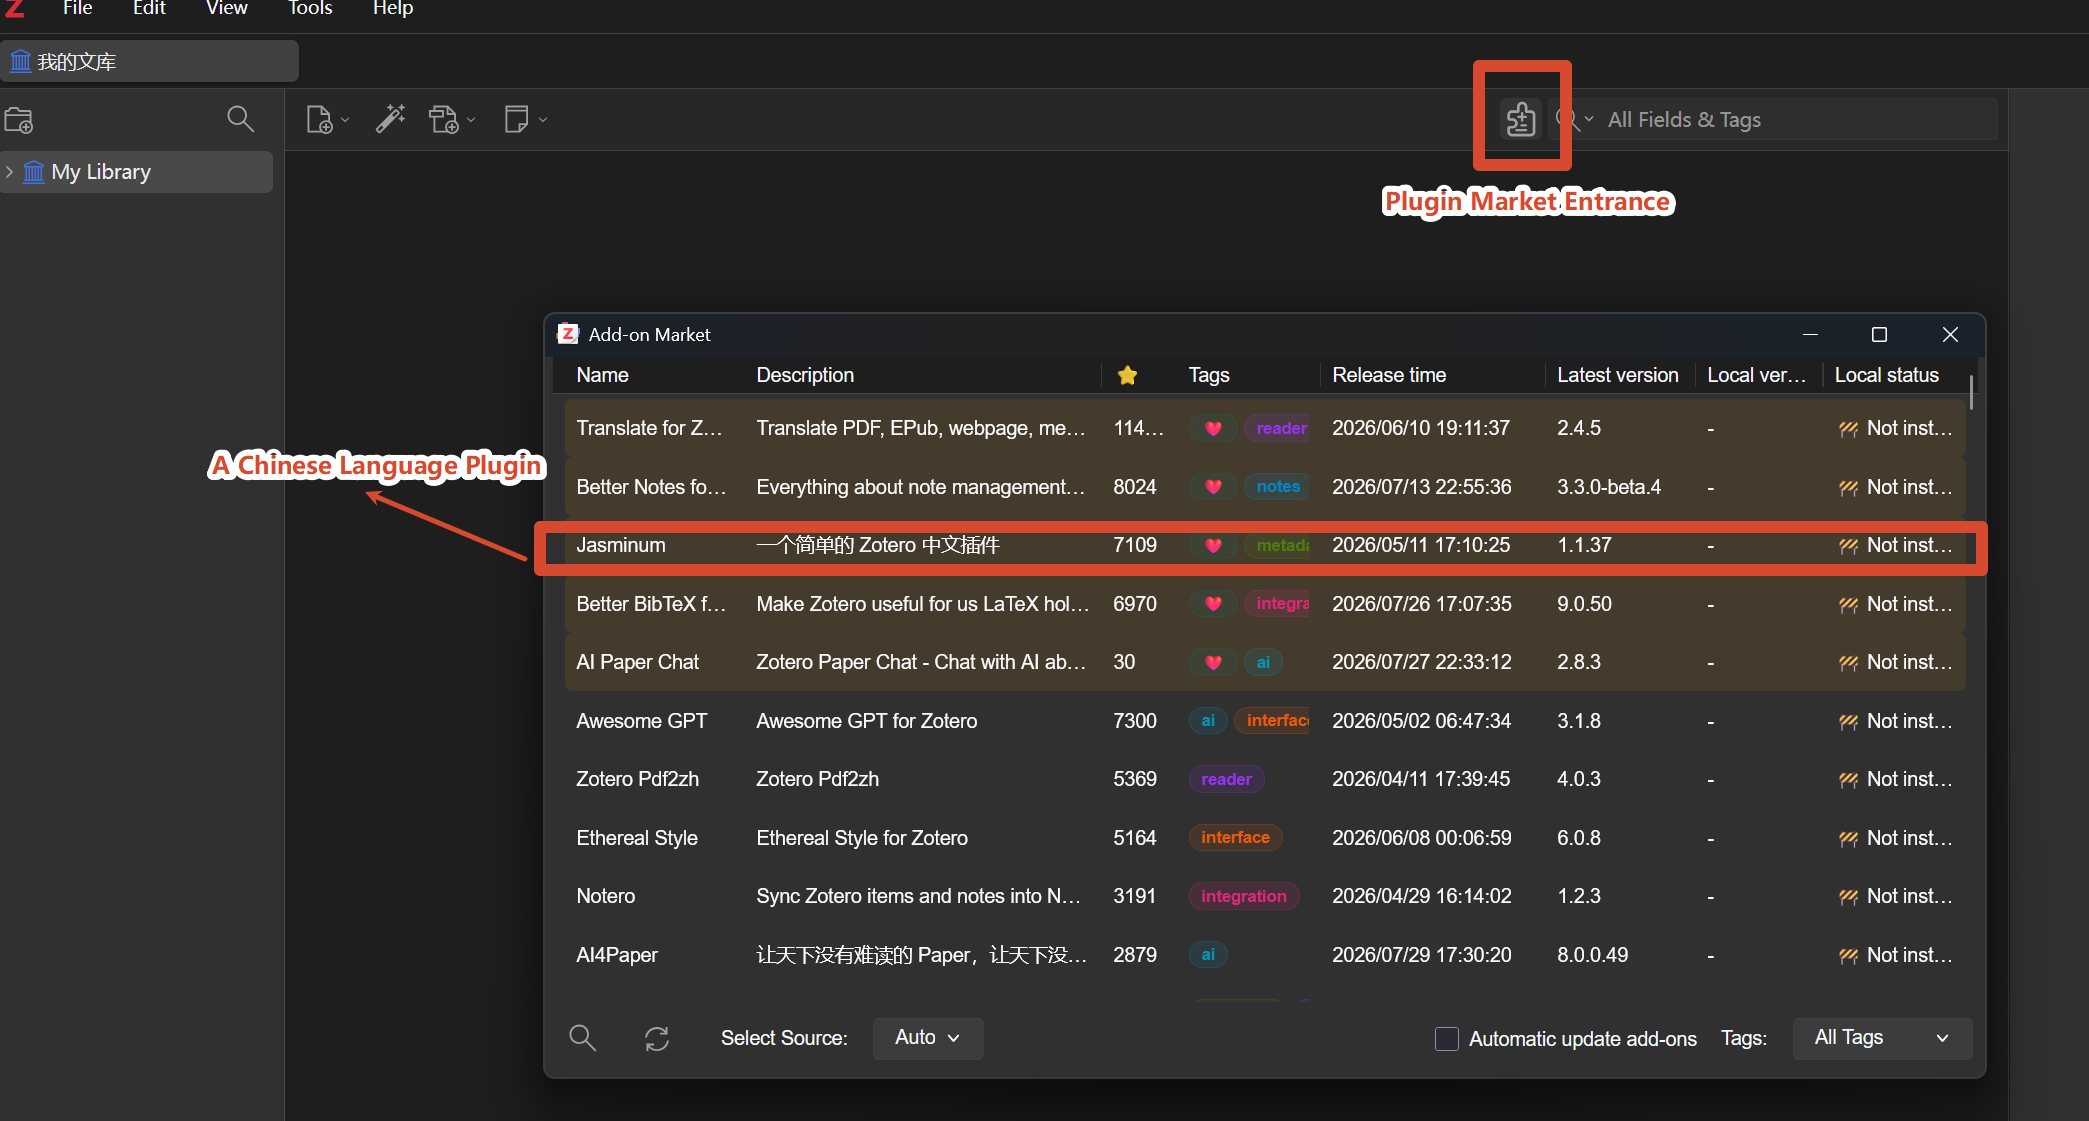Click the ai tag on Awesome GPT row
The height and width of the screenshot is (1121, 2089).
[x=1208, y=721]
